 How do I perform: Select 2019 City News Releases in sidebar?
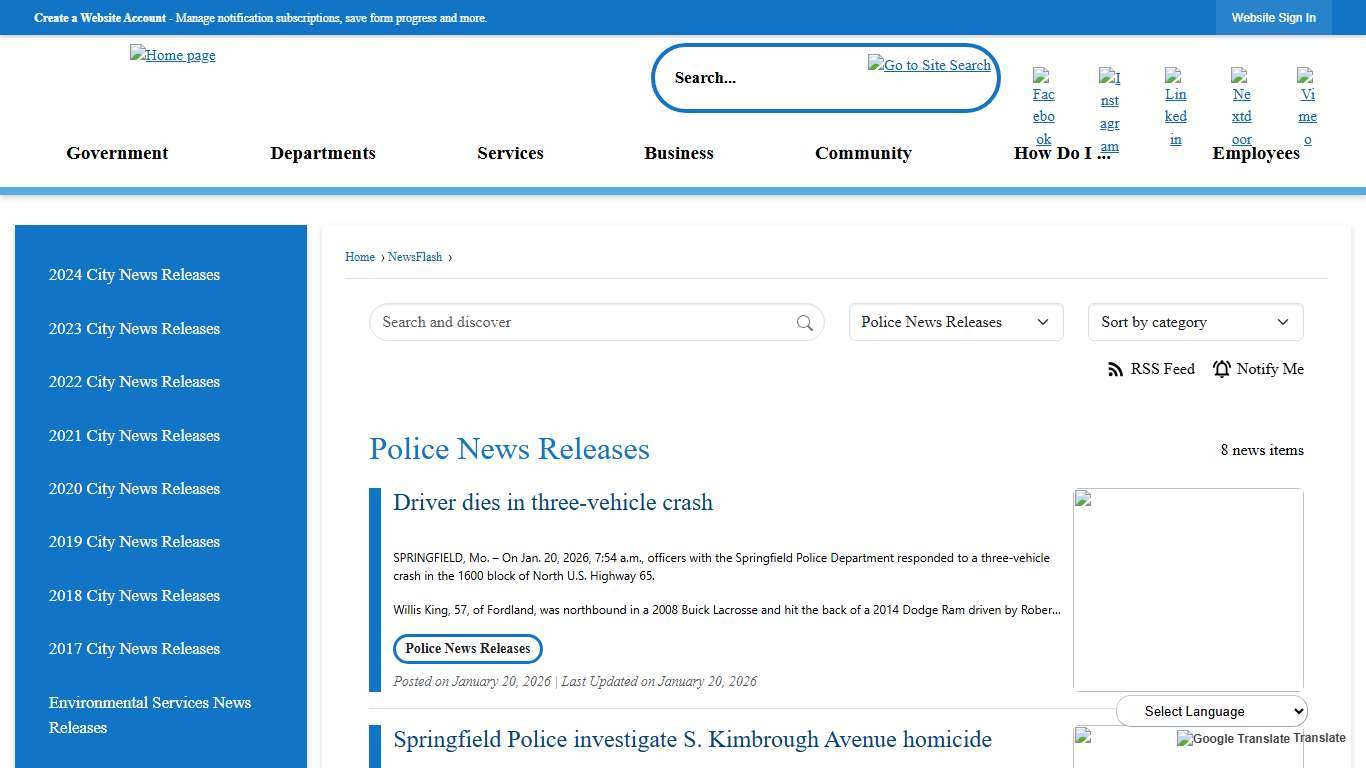coord(134,542)
